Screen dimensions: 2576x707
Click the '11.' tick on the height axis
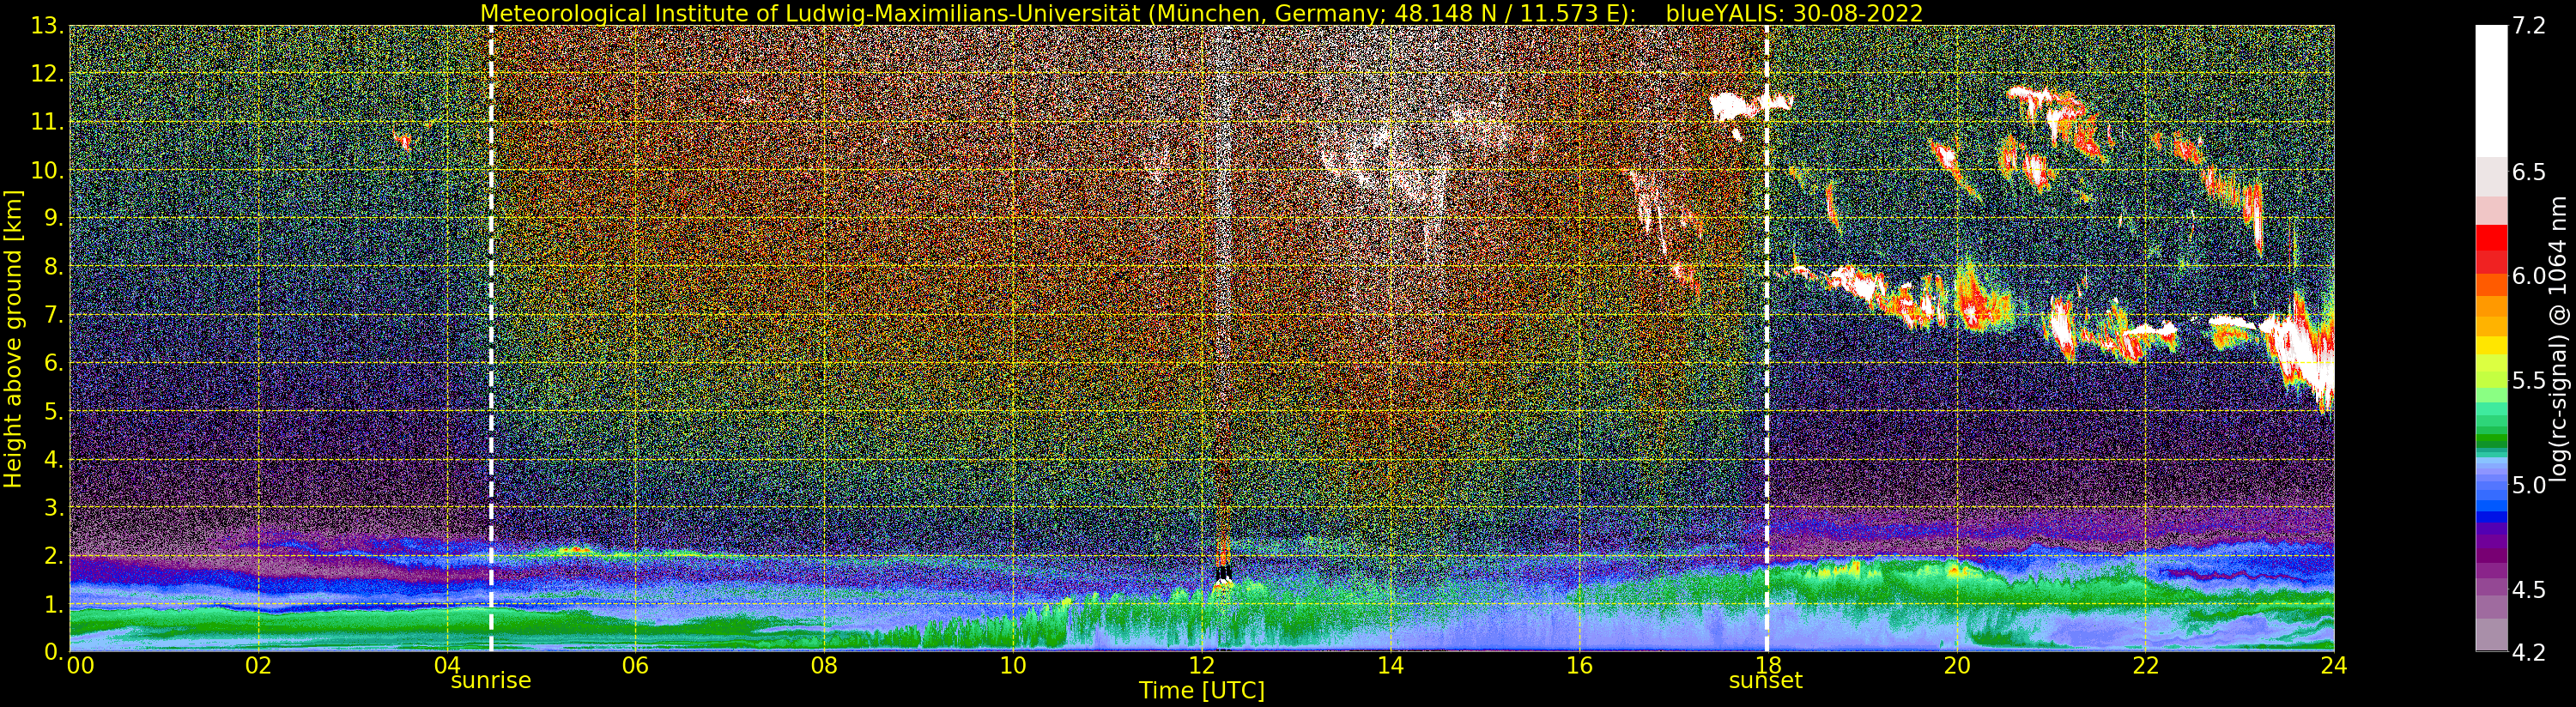click(47, 122)
